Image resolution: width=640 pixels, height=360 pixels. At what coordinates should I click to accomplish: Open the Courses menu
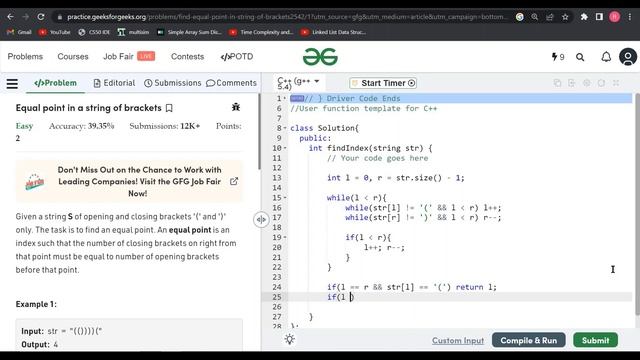click(x=73, y=56)
